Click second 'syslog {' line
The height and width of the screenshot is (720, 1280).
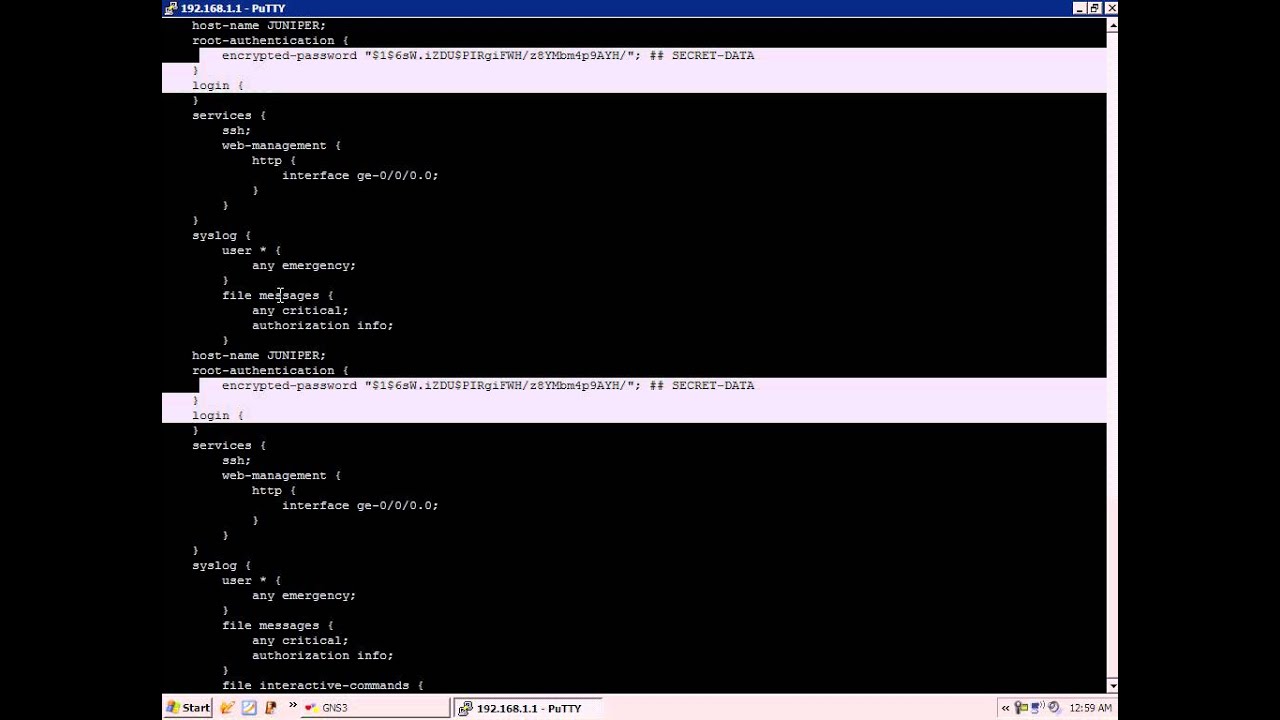[222, 566]
